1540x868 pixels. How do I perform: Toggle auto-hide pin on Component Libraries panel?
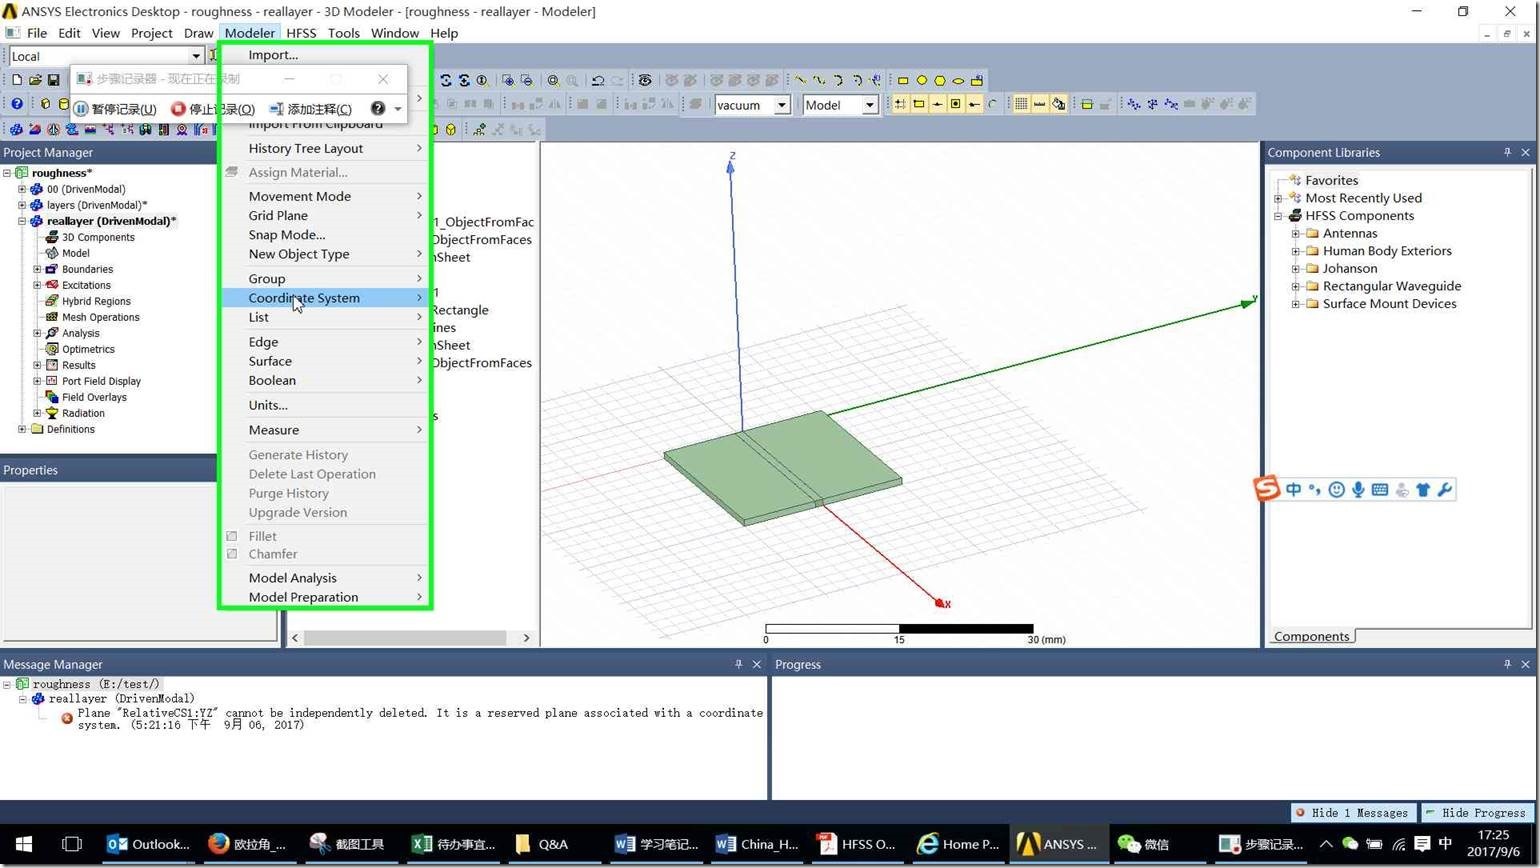tap(1507, 152)
